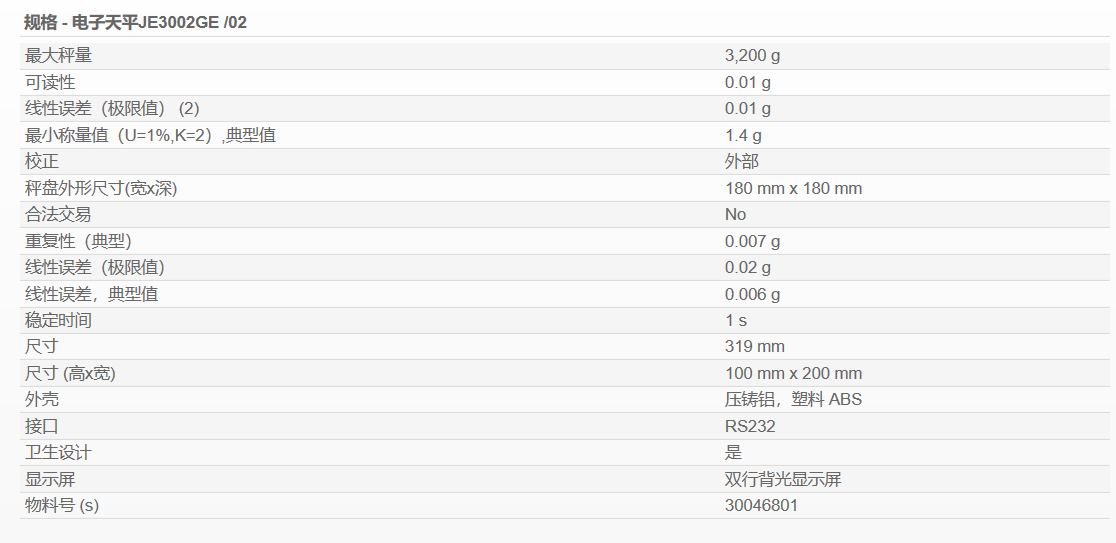Select the 可读性 specification label
The height and width of the screenshot is (543, 1116).
50,82
